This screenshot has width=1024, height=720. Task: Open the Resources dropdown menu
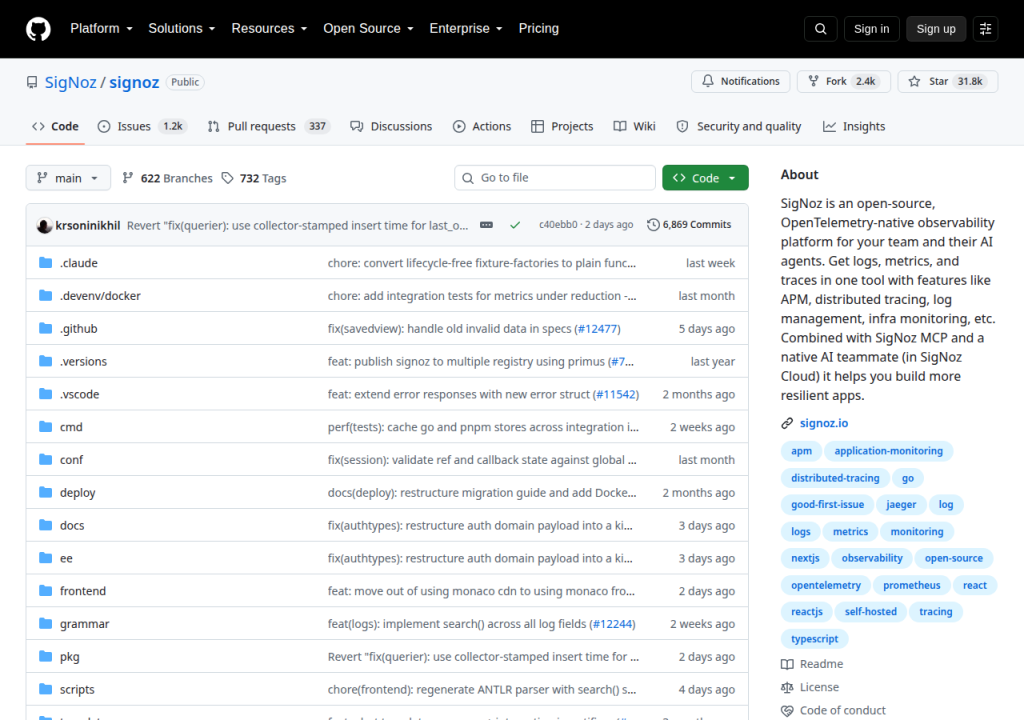click(x=269, y=29)
